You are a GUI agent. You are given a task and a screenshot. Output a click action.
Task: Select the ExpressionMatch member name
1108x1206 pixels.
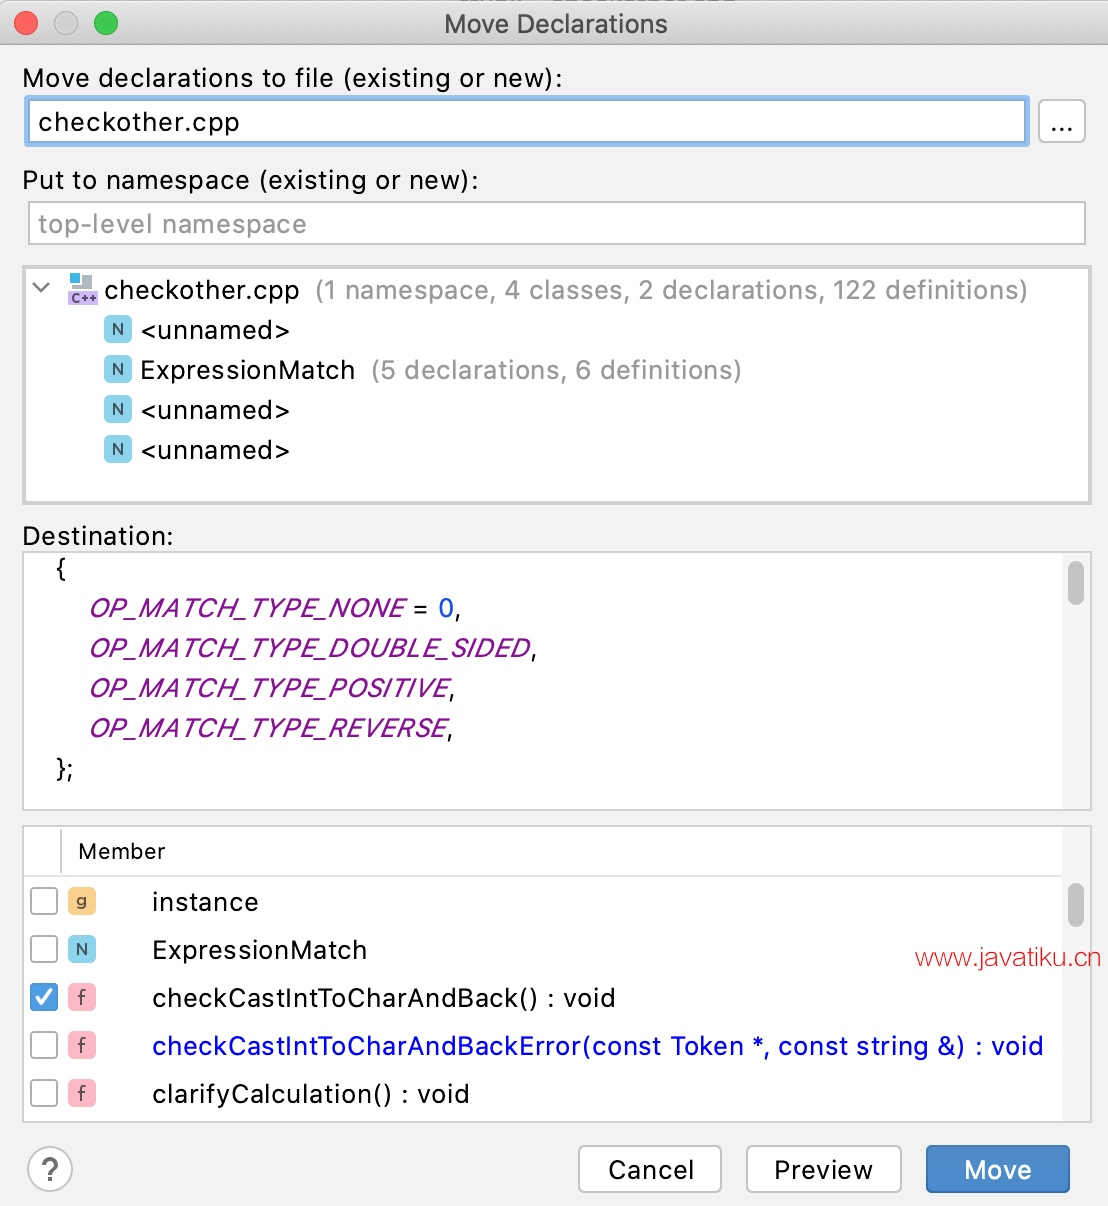pos(260,950)
